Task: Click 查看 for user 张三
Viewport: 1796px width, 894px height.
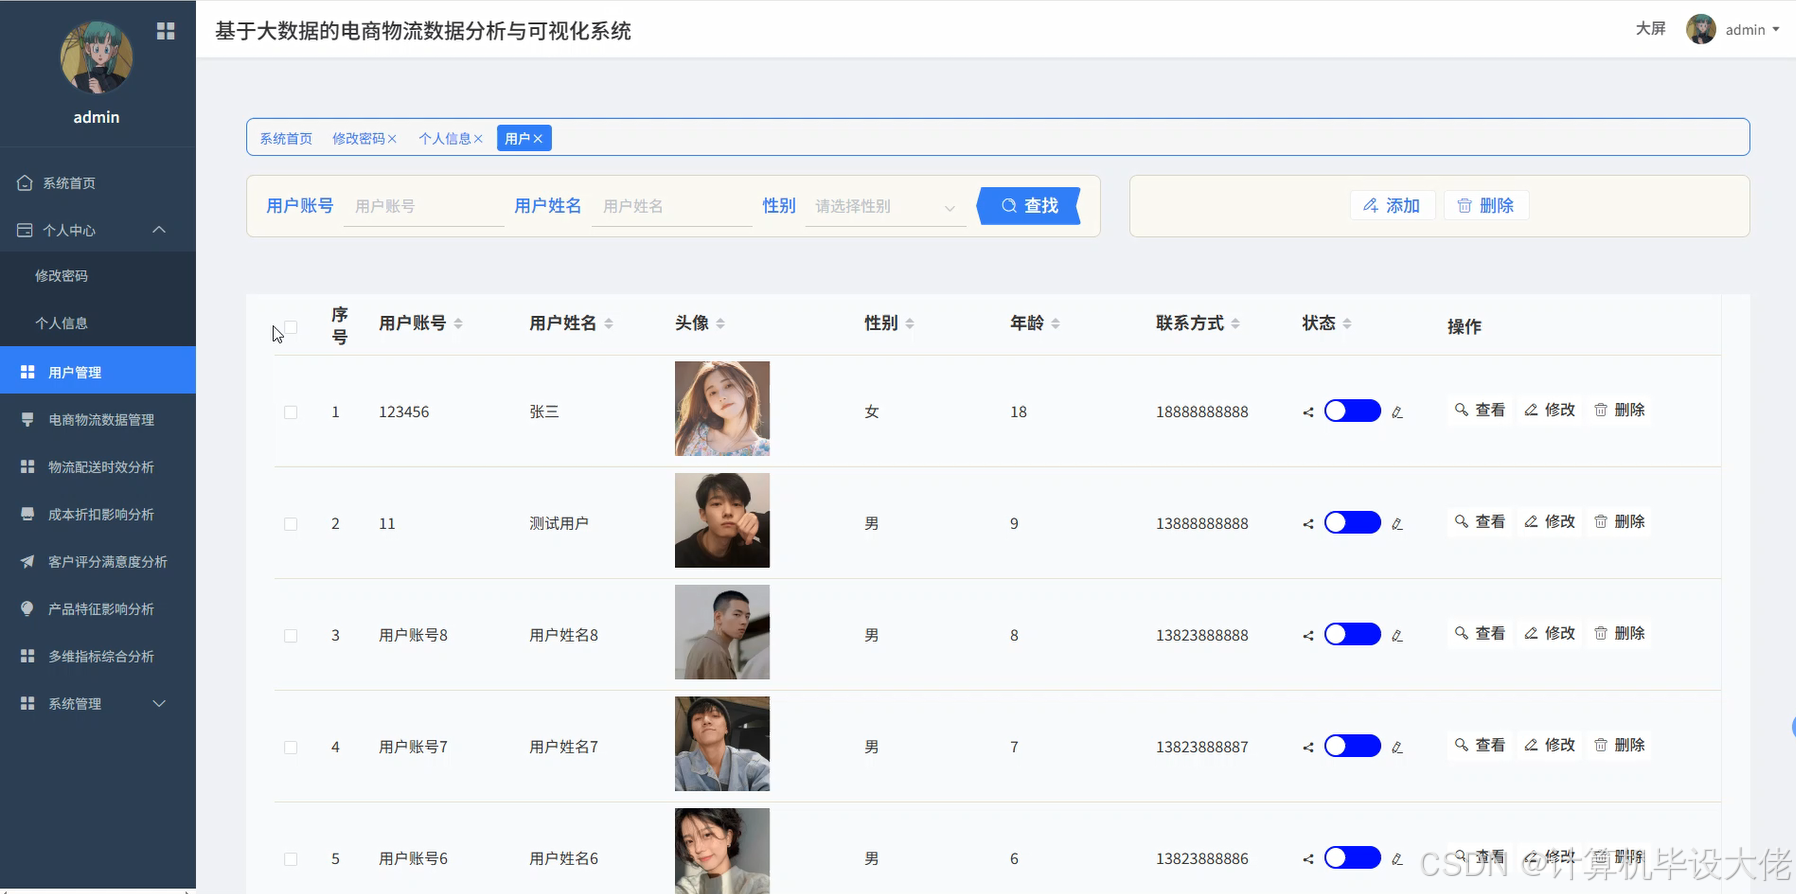Action: pyautogui.click(x=1480, y=410)
